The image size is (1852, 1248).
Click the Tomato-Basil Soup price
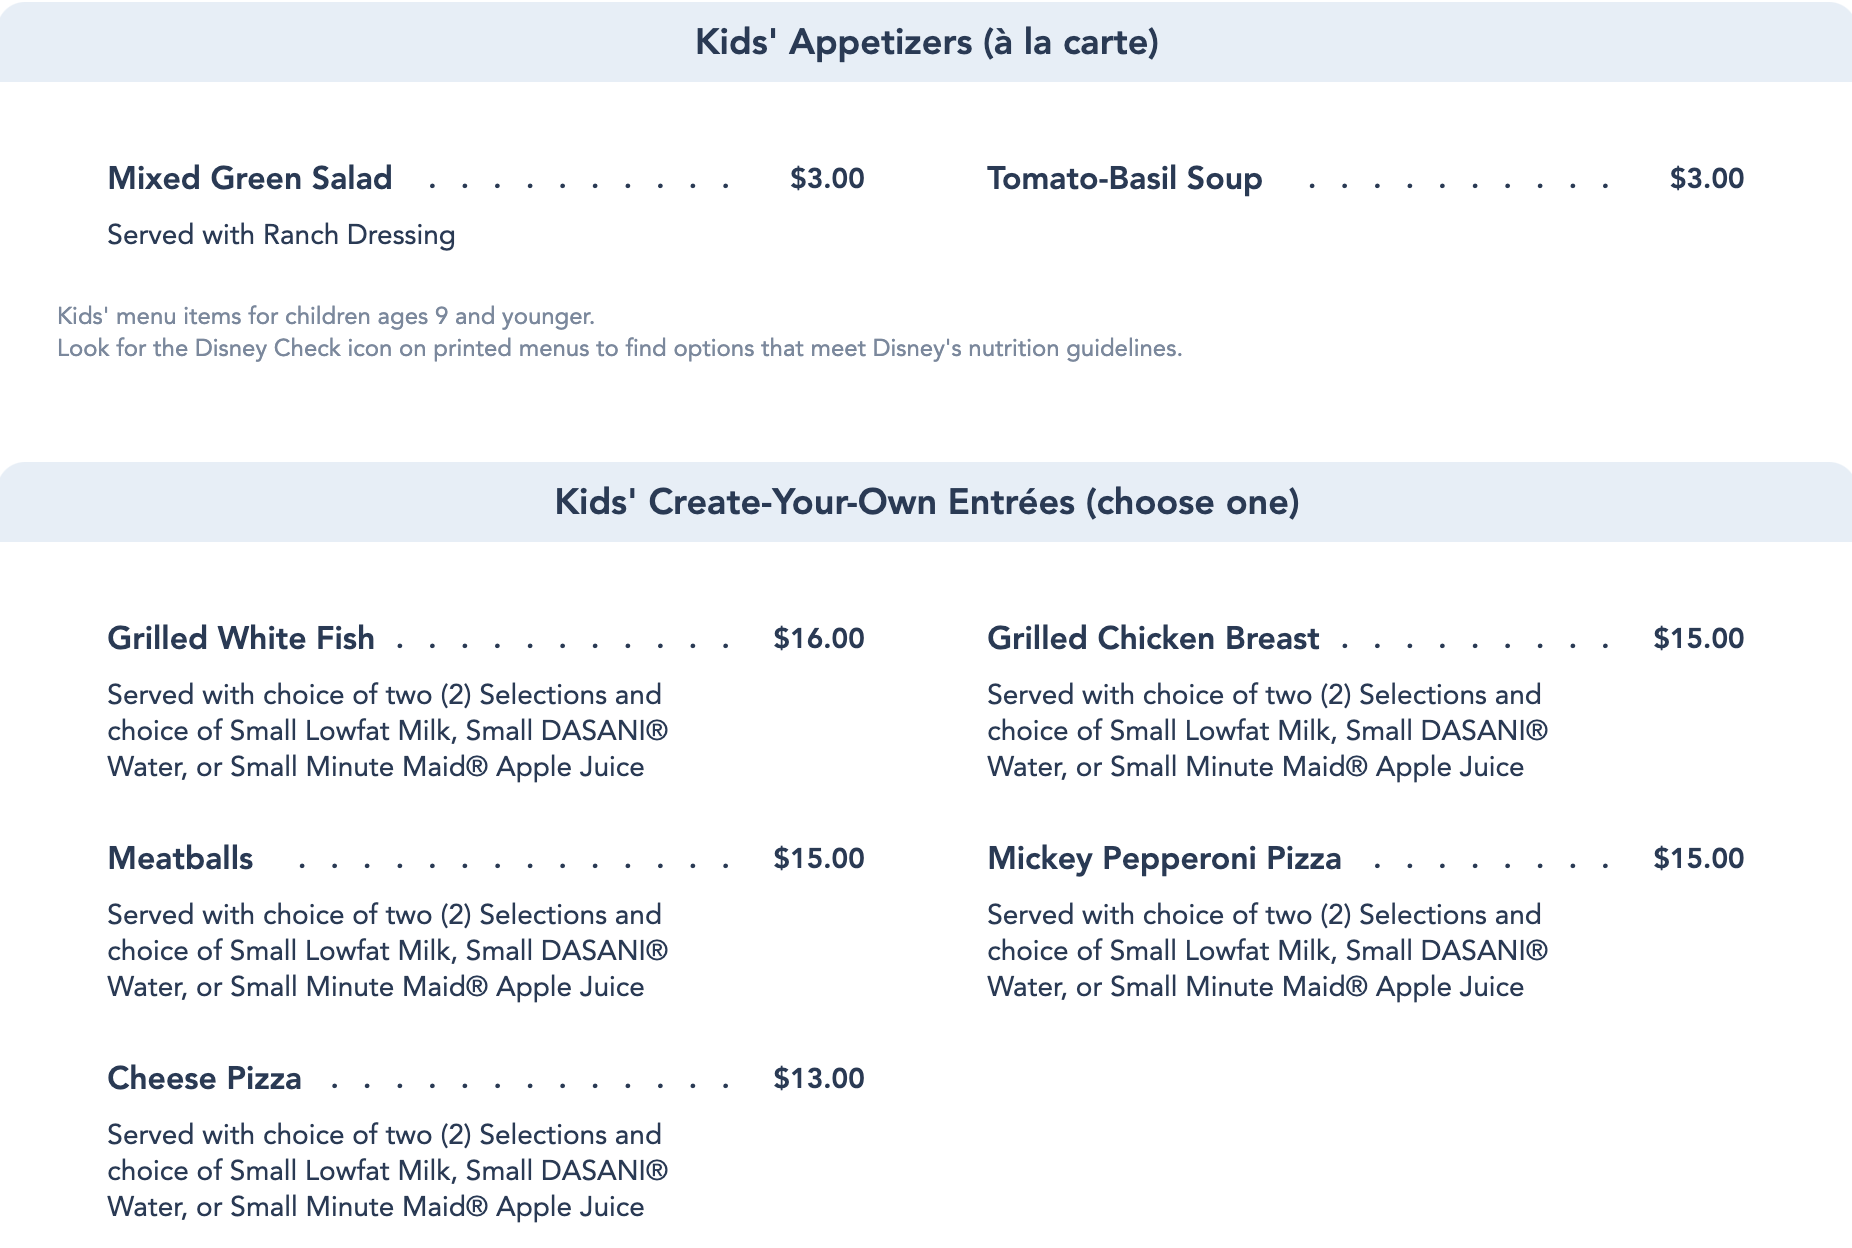pyautogui.click(x=1706, y=179)
